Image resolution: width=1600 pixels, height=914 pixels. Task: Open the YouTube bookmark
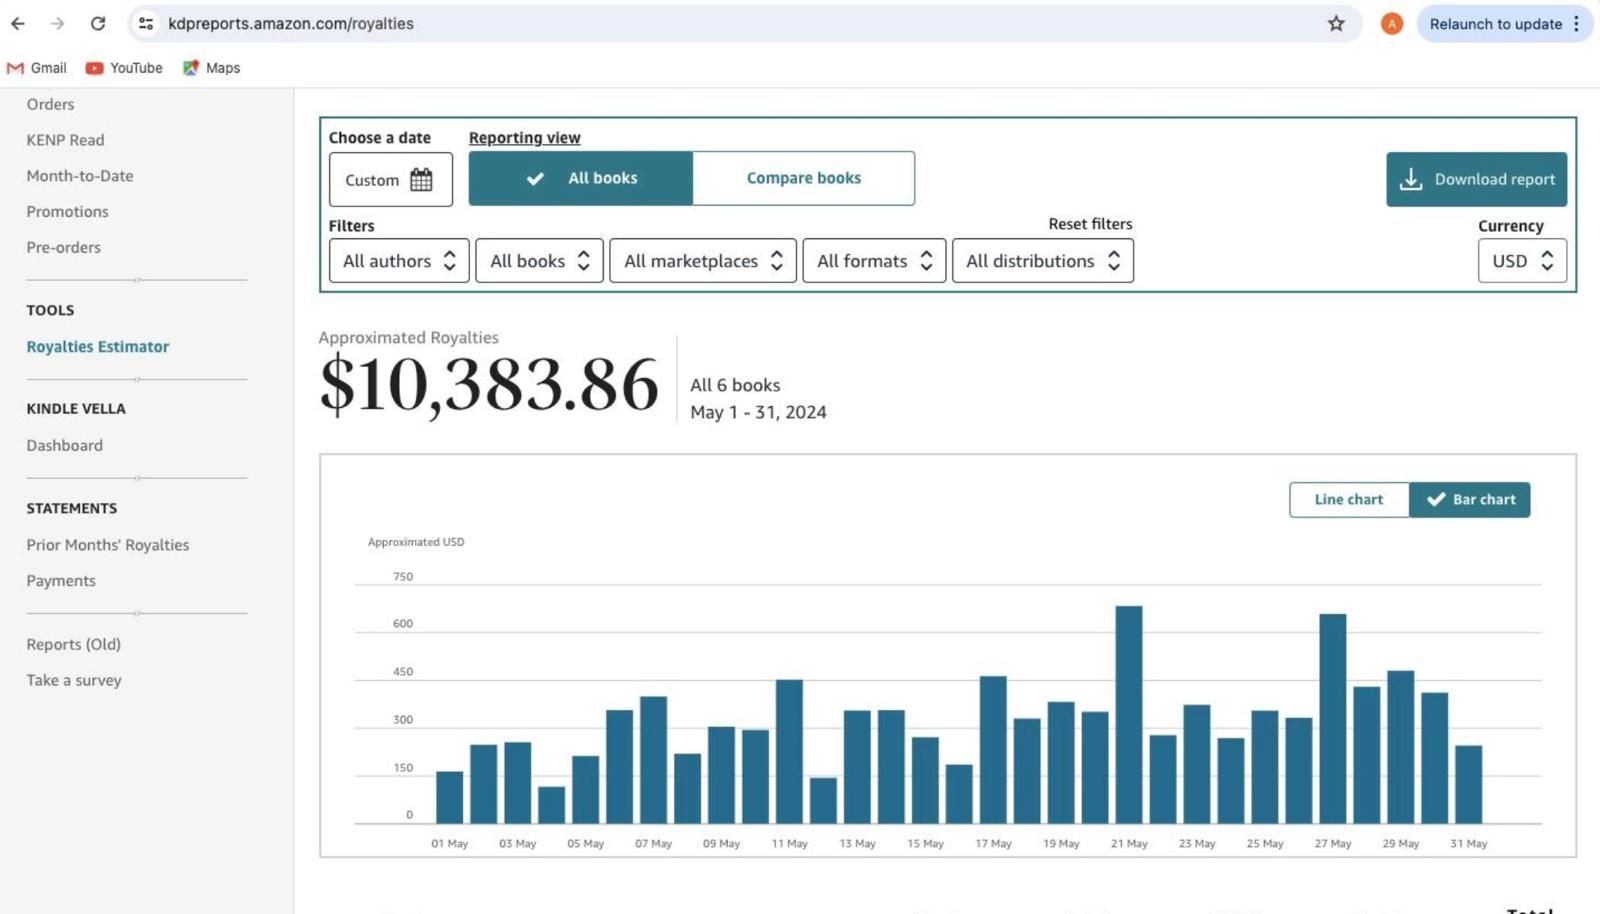pos(124,68)
